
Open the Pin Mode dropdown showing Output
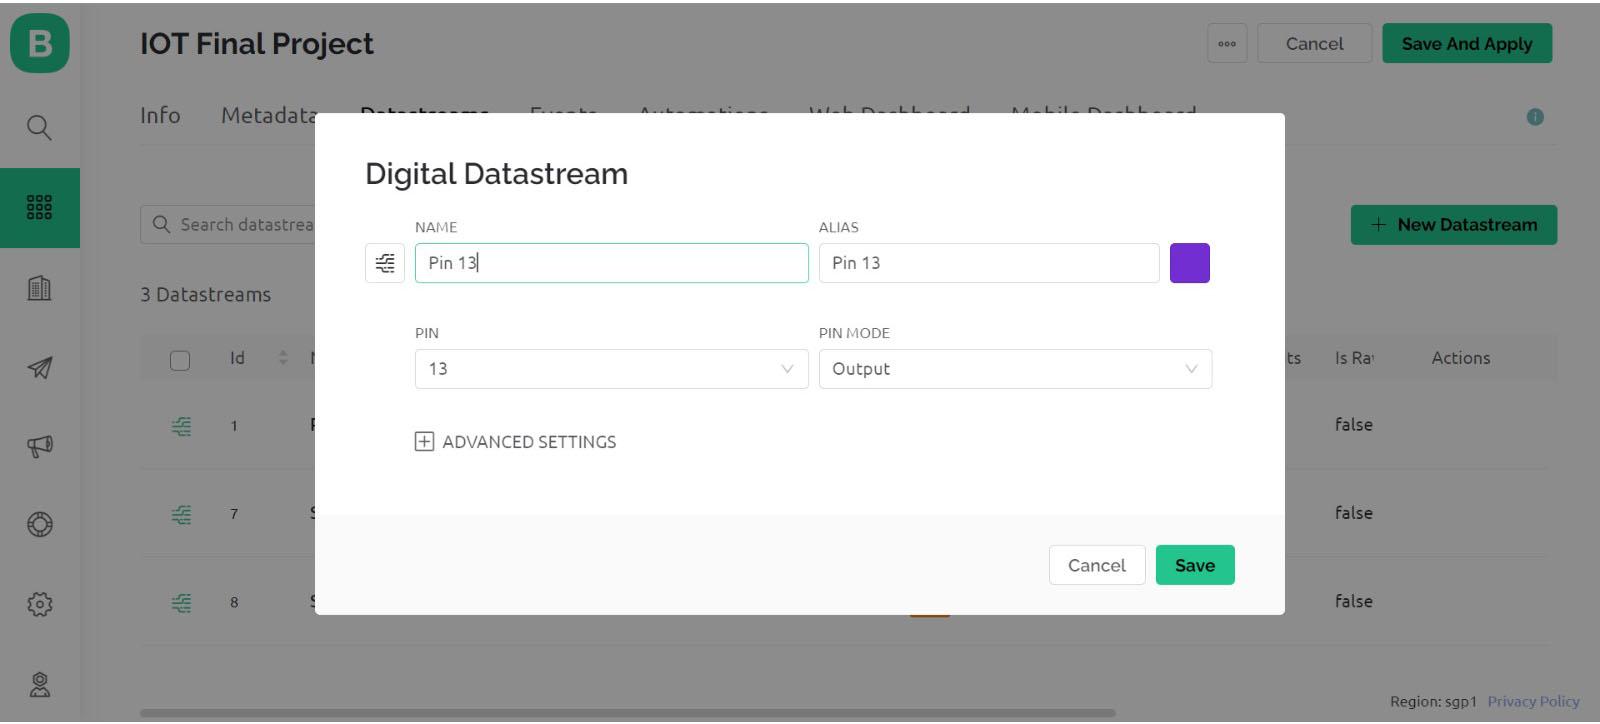point(1015,369)
